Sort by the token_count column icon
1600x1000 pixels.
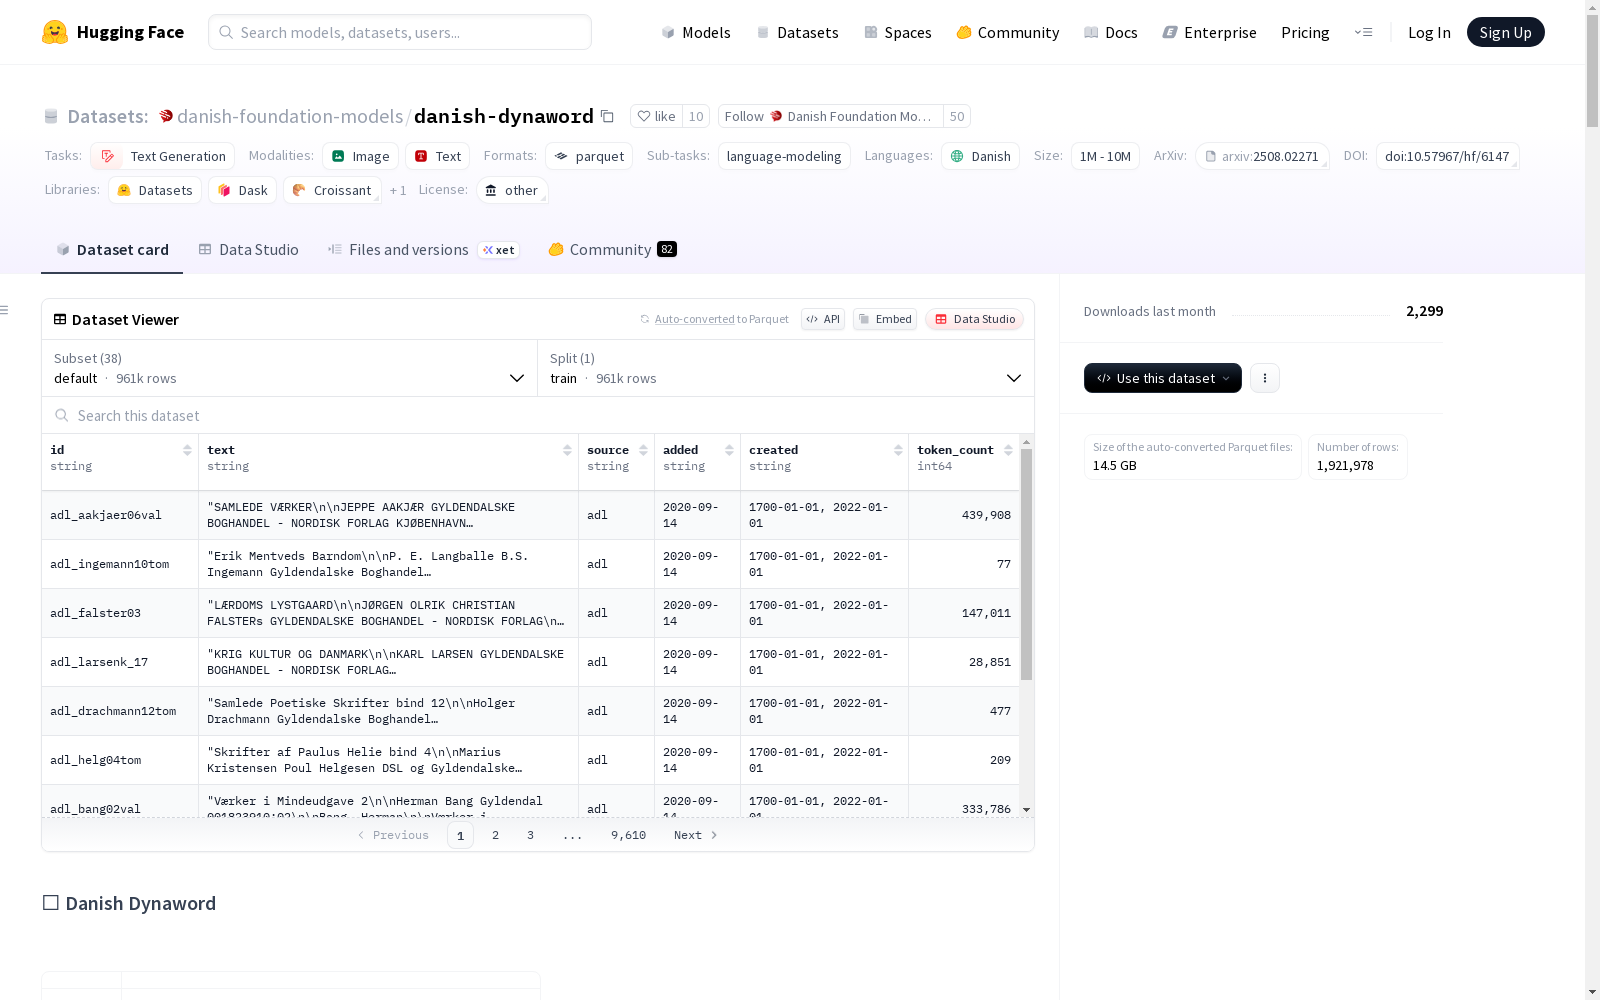1008,450
